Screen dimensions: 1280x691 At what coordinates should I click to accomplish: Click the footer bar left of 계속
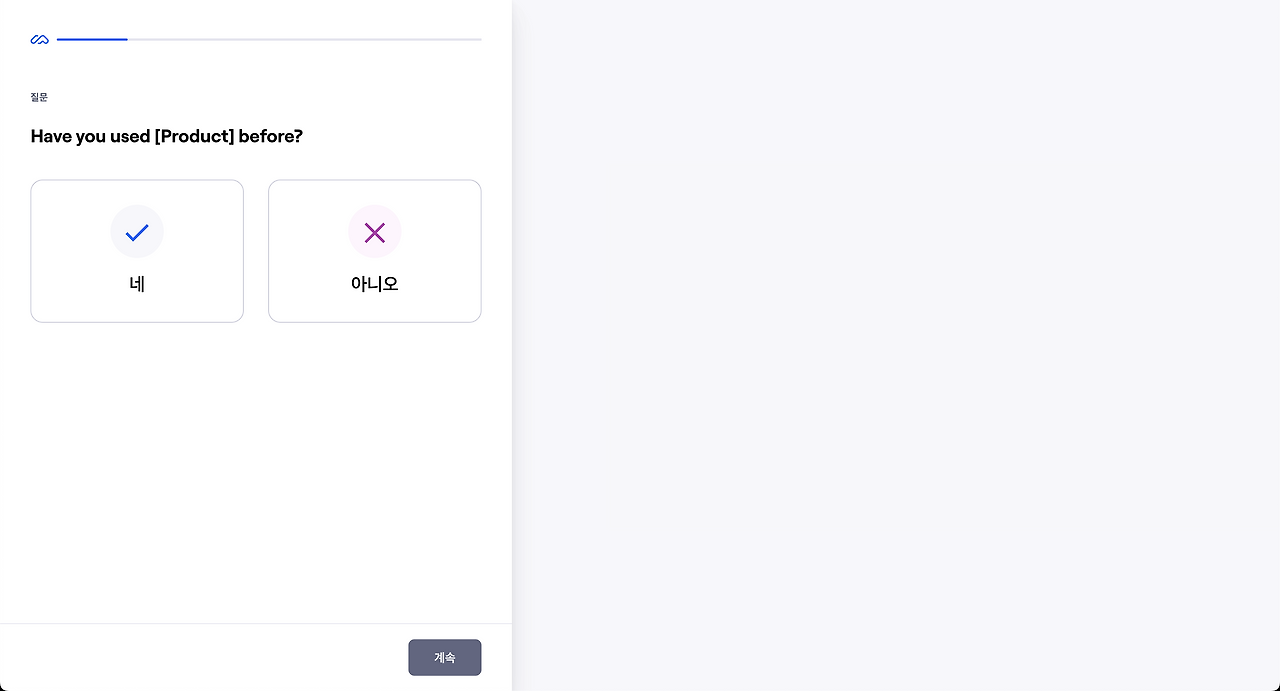[x=200, y=657]
